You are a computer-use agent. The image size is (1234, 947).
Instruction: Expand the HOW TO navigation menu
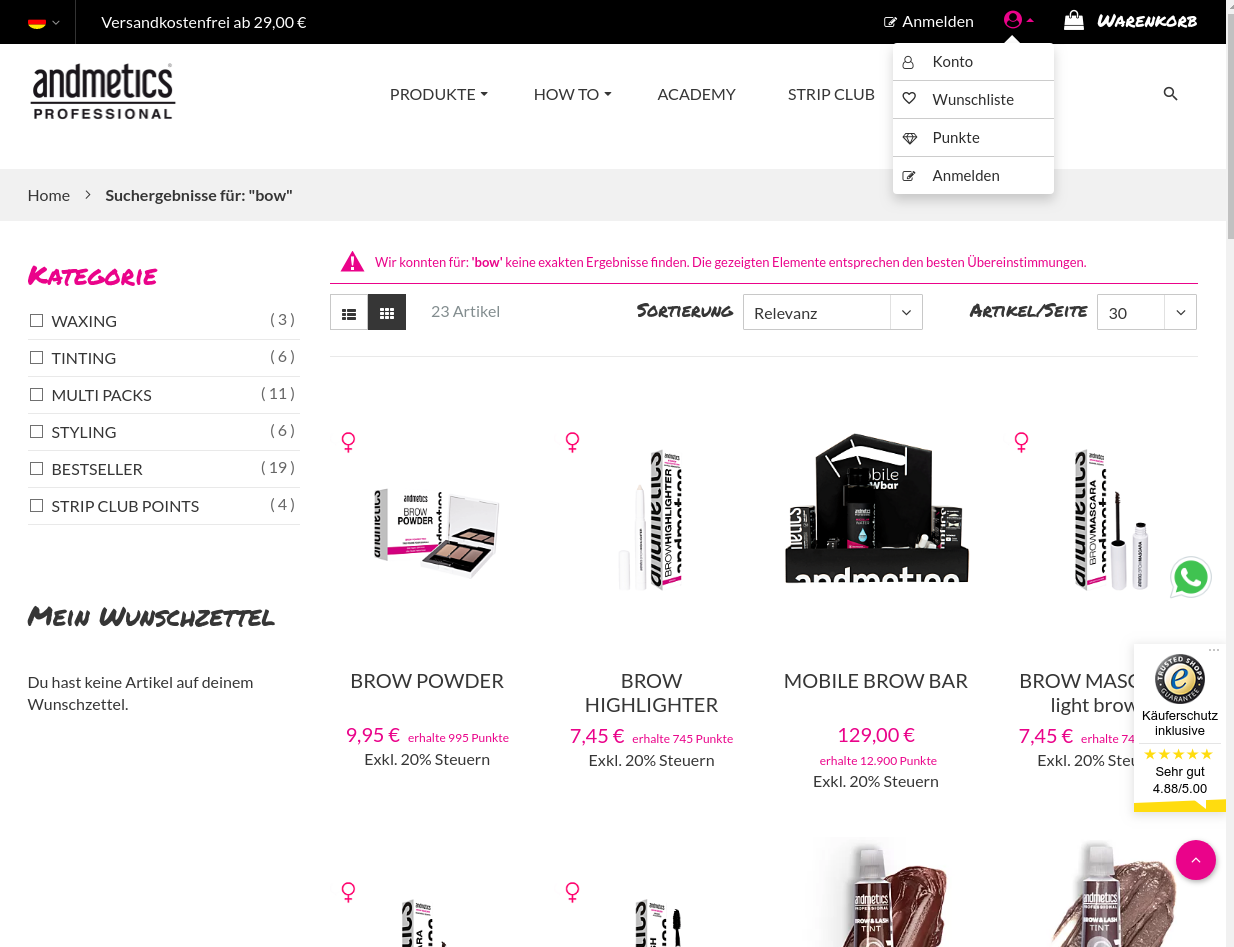pyautogui.click(x=572, y=94)
